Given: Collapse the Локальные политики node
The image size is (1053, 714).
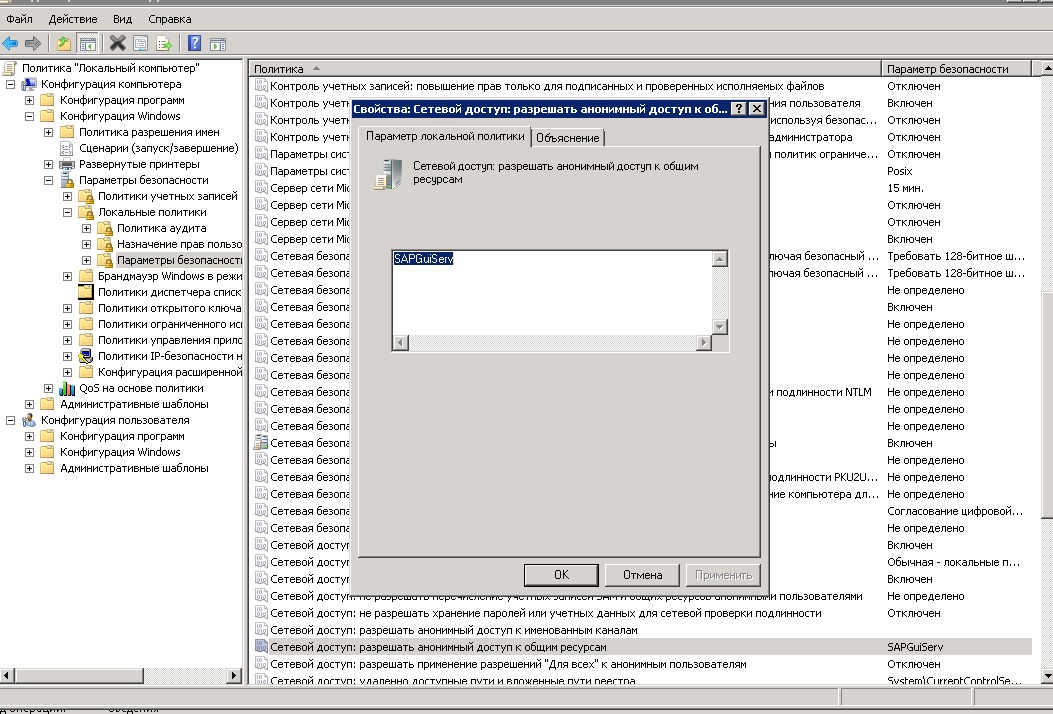Looking at the screenshot, I should point(67,212).
